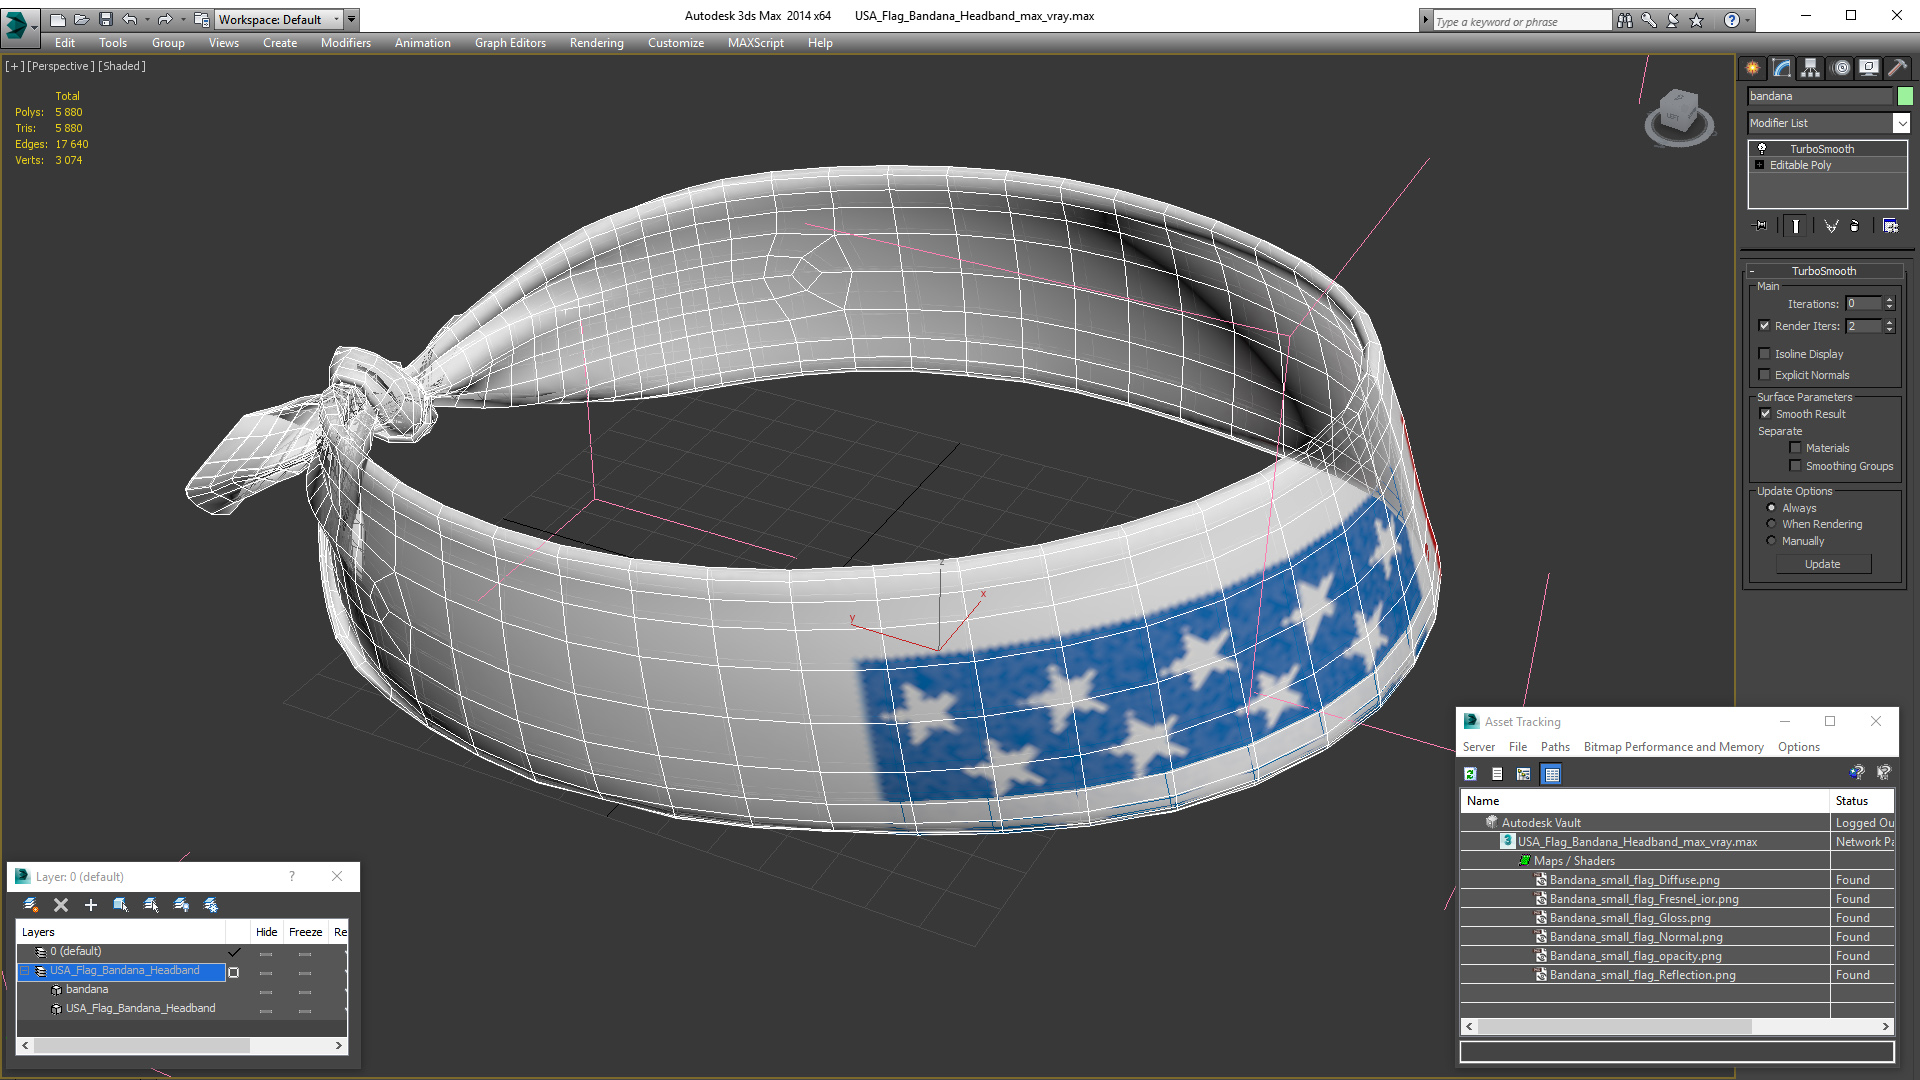Click Make Unique icon under modifier stack
This screenshot has width=1920, height=1080.
click(x=1831, y=226)
